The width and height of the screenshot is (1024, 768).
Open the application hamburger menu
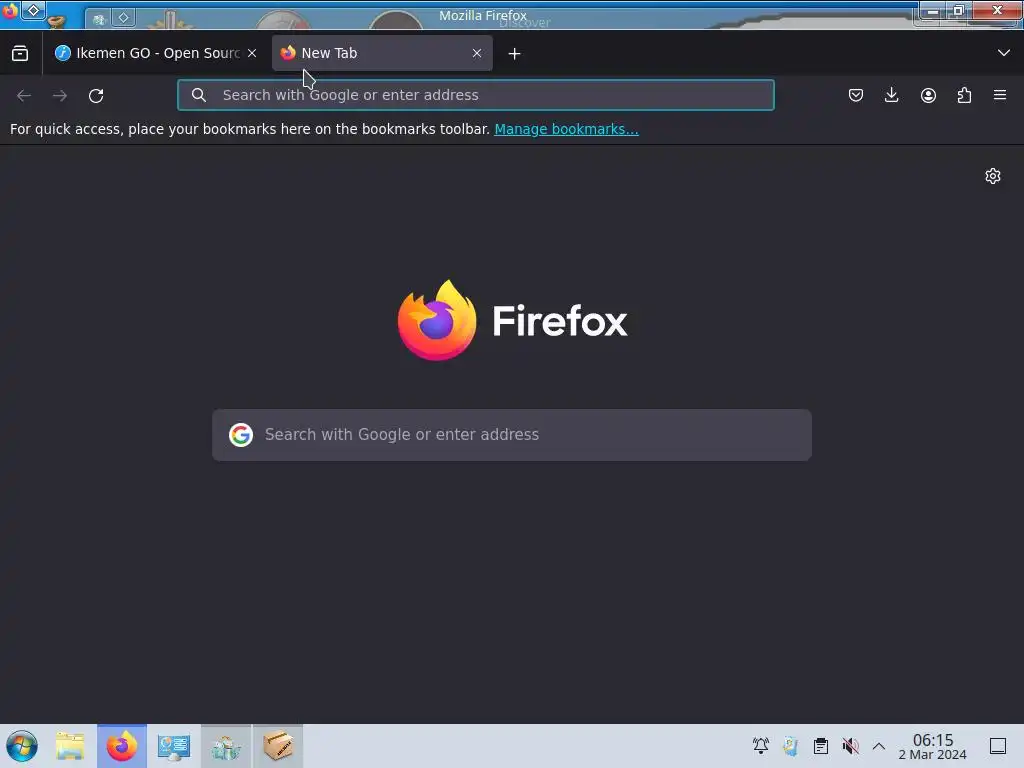[1000, 95]
